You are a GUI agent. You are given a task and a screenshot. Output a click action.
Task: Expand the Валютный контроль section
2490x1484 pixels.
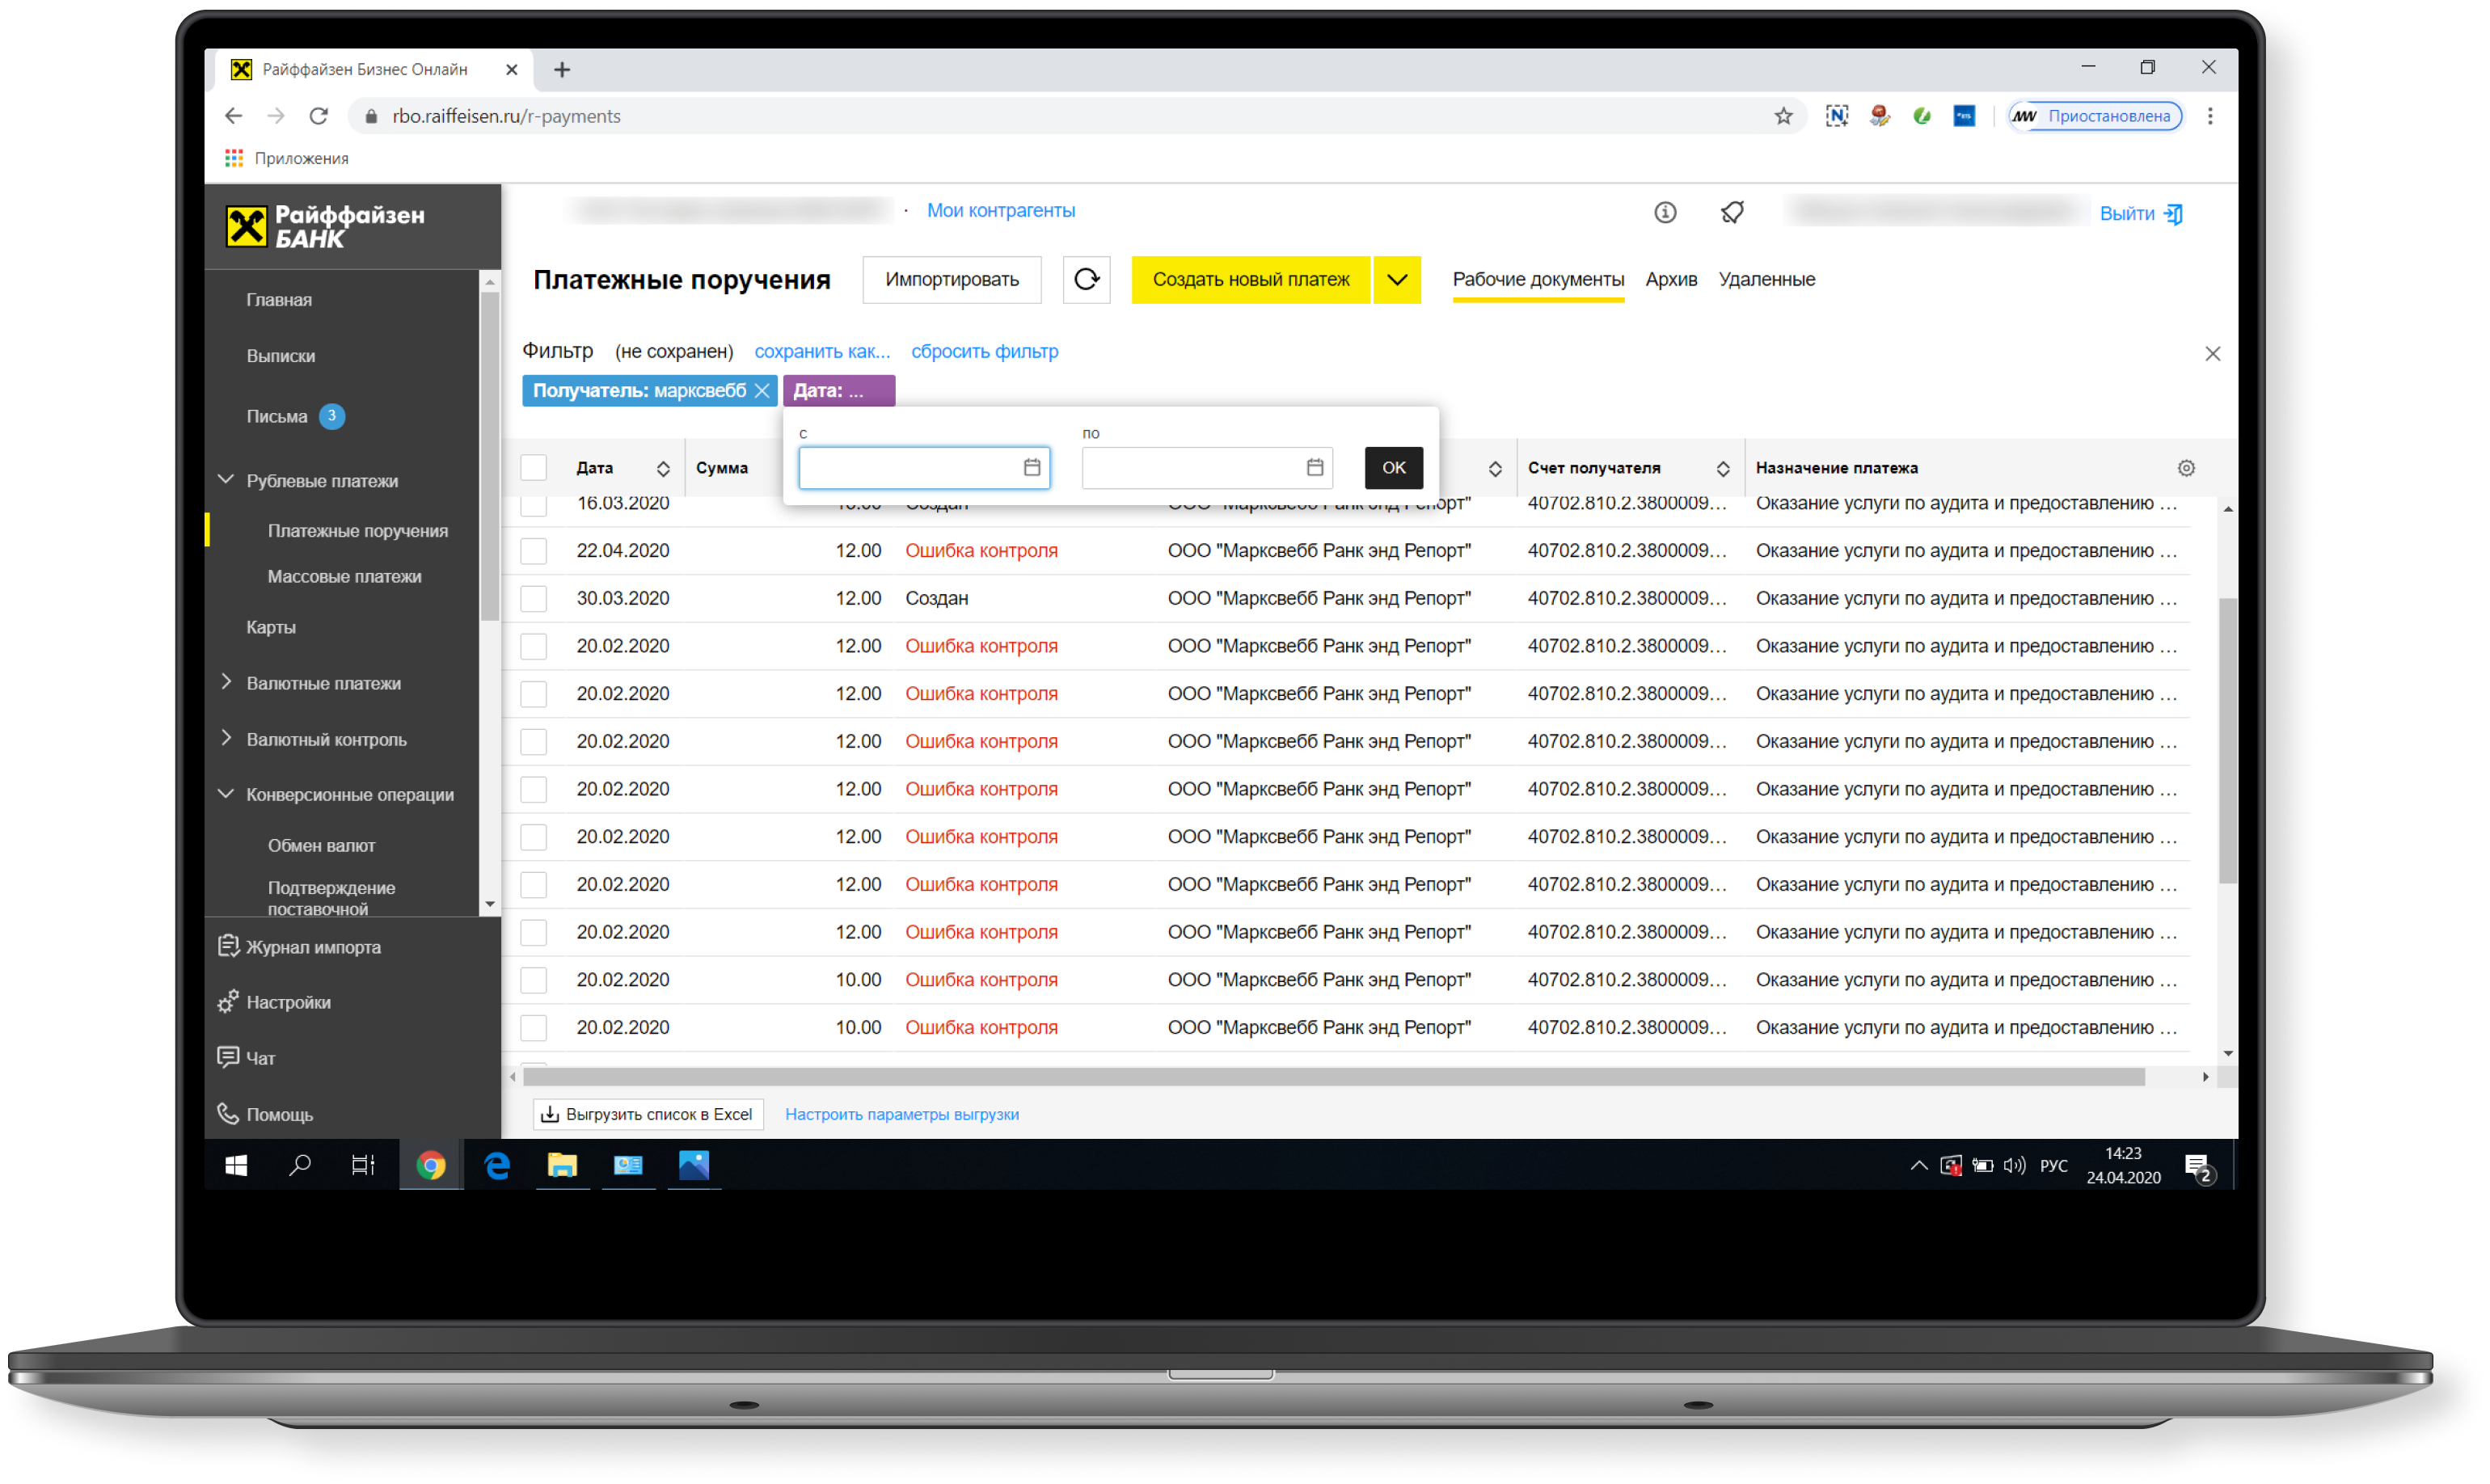(x=226, y=739)
